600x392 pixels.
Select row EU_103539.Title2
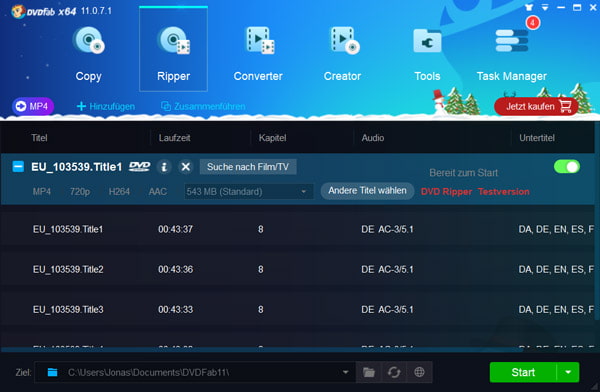point(297,269)
